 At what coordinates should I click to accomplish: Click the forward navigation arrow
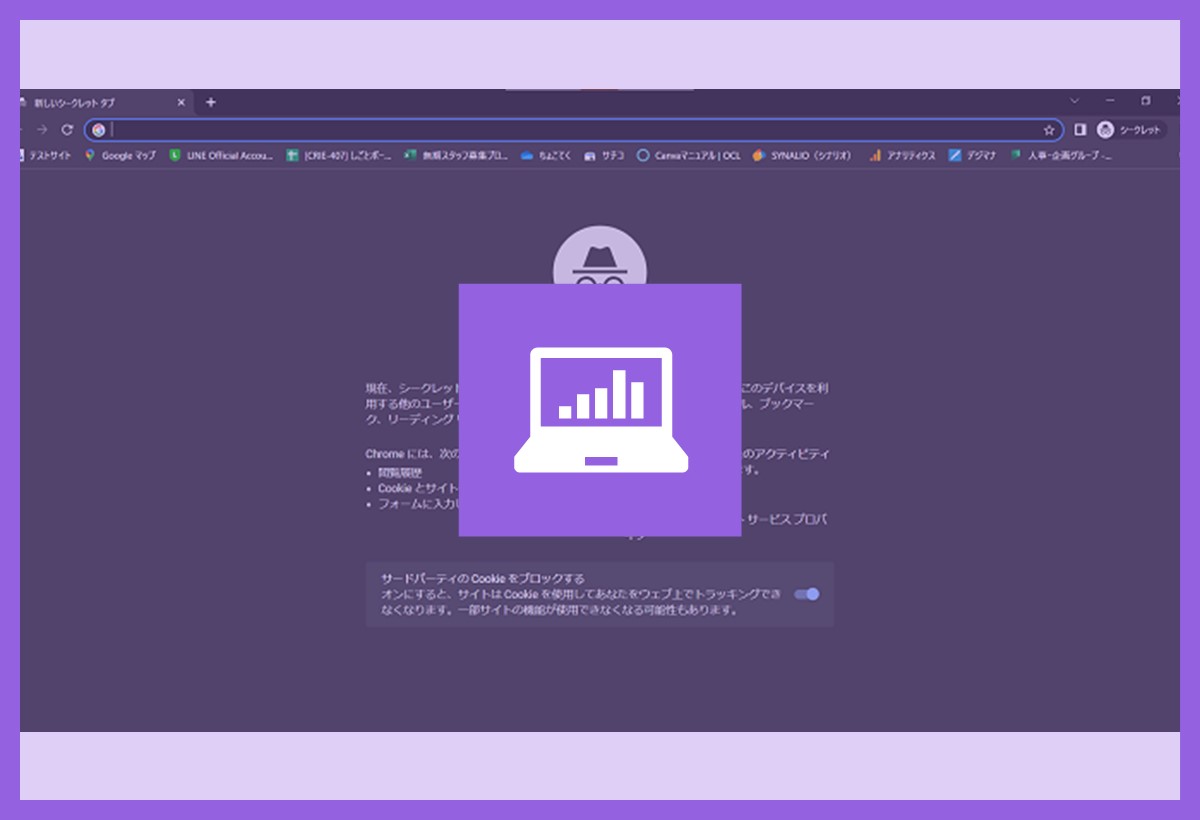coord(42,130)
